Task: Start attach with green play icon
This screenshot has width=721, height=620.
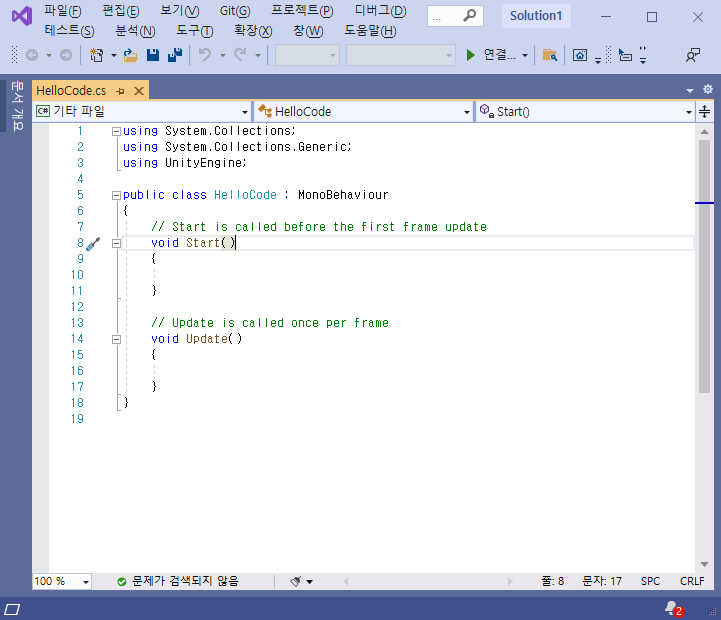Action: coord(470,55)
